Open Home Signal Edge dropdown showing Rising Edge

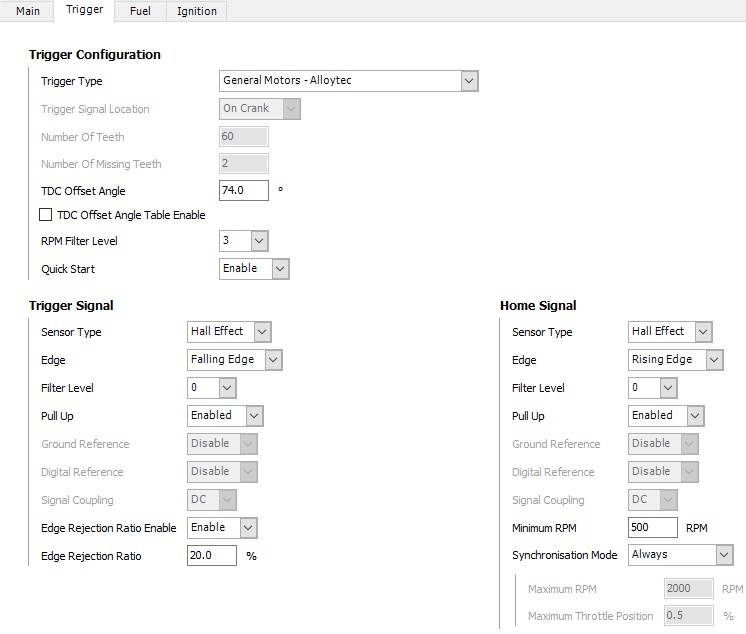pyautogui.click(x=676, y=360)
